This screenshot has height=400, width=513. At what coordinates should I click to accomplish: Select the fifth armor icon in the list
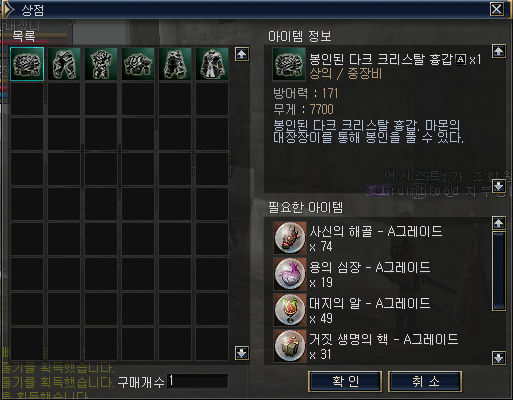point(175,64)
